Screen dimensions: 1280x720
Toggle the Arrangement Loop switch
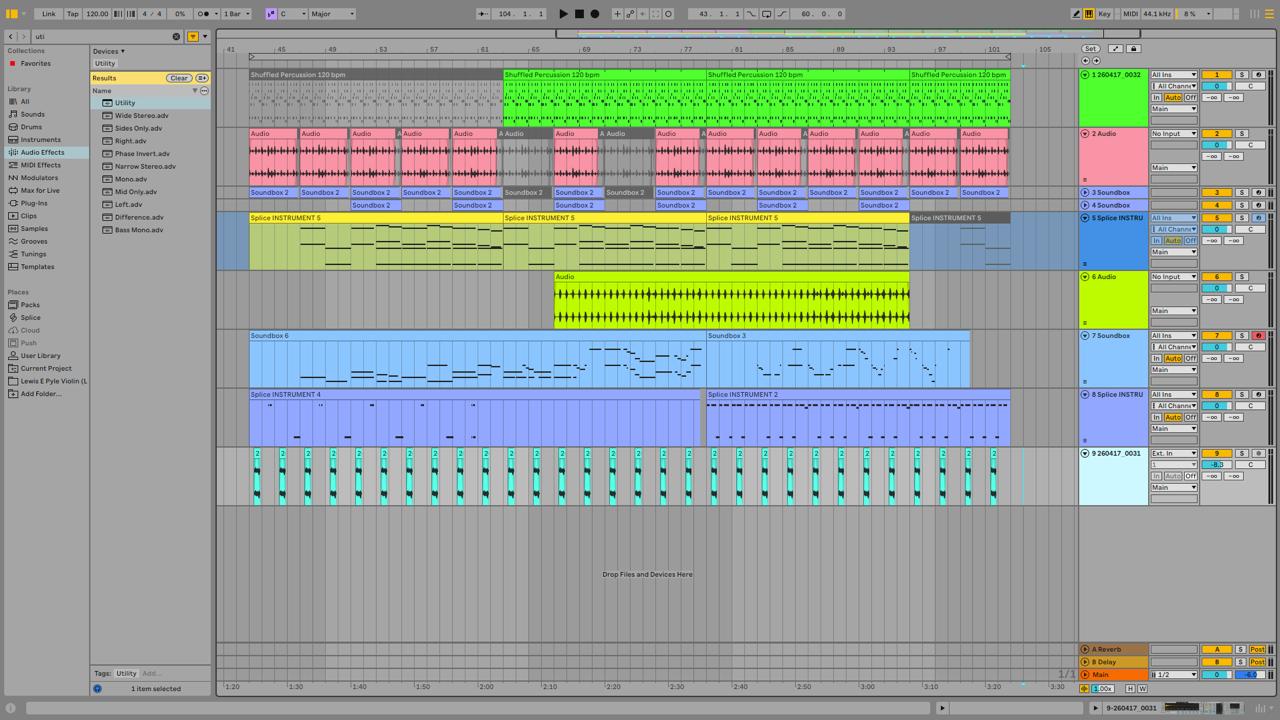767,14
